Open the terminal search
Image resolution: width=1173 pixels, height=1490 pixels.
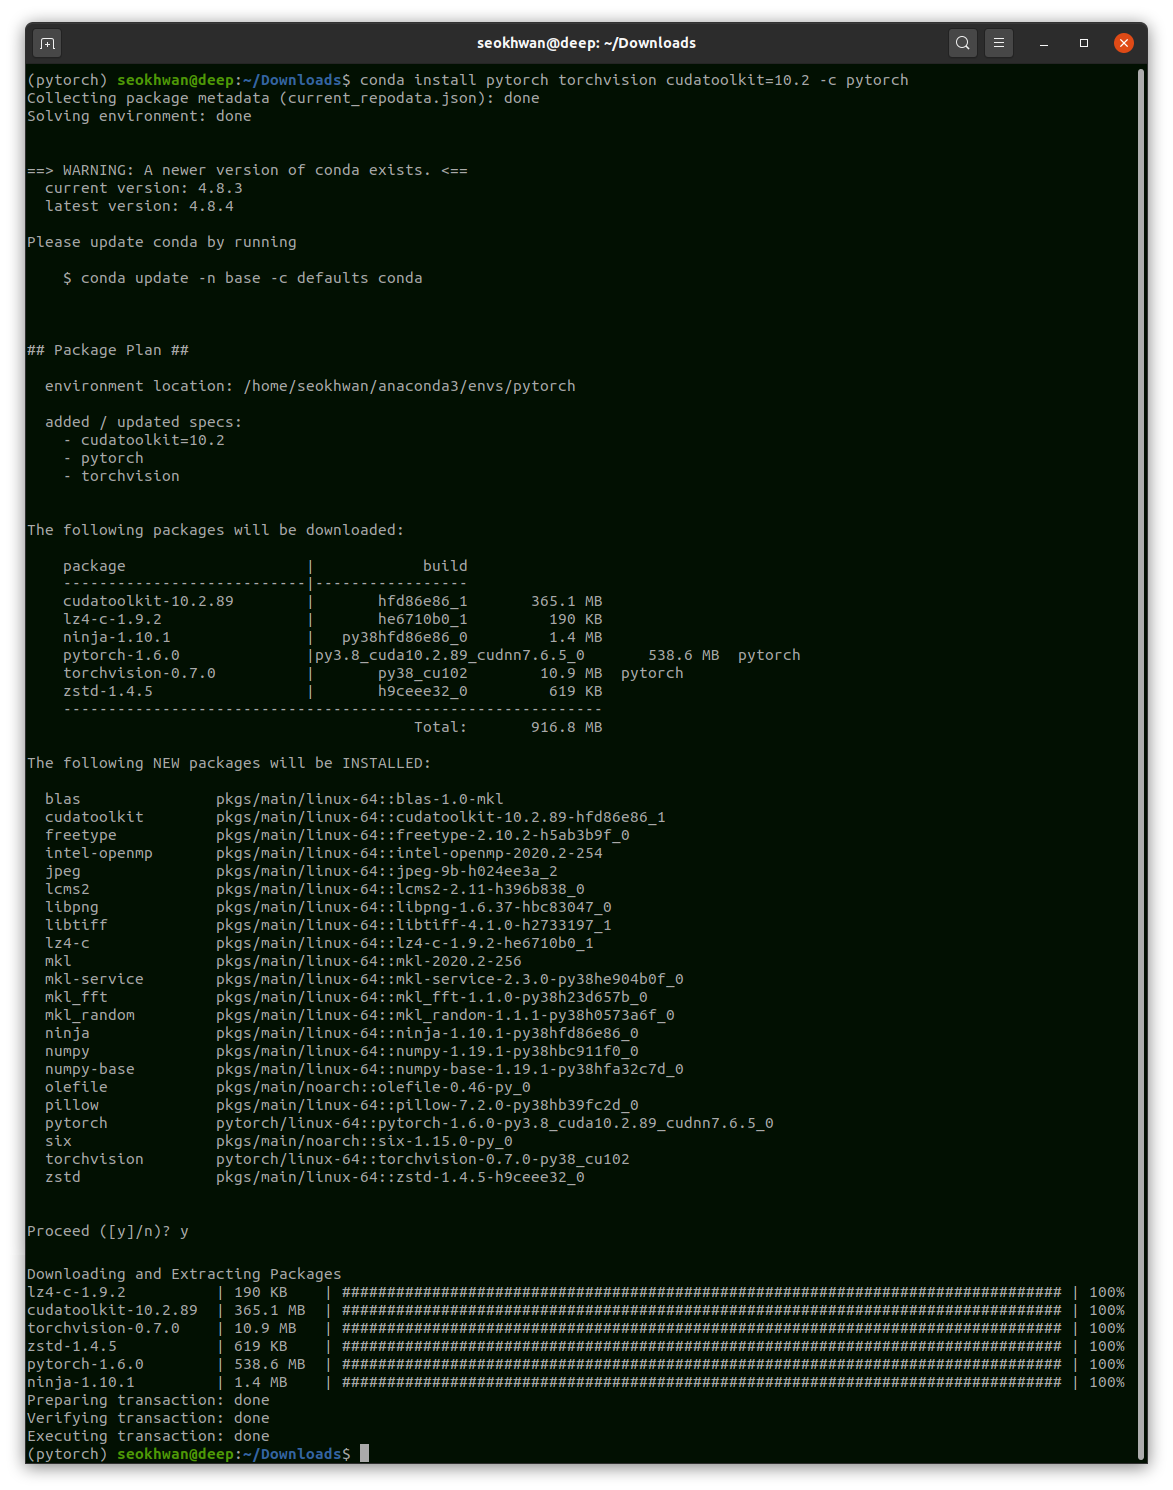pyautogui.click(x=963, y=43)
